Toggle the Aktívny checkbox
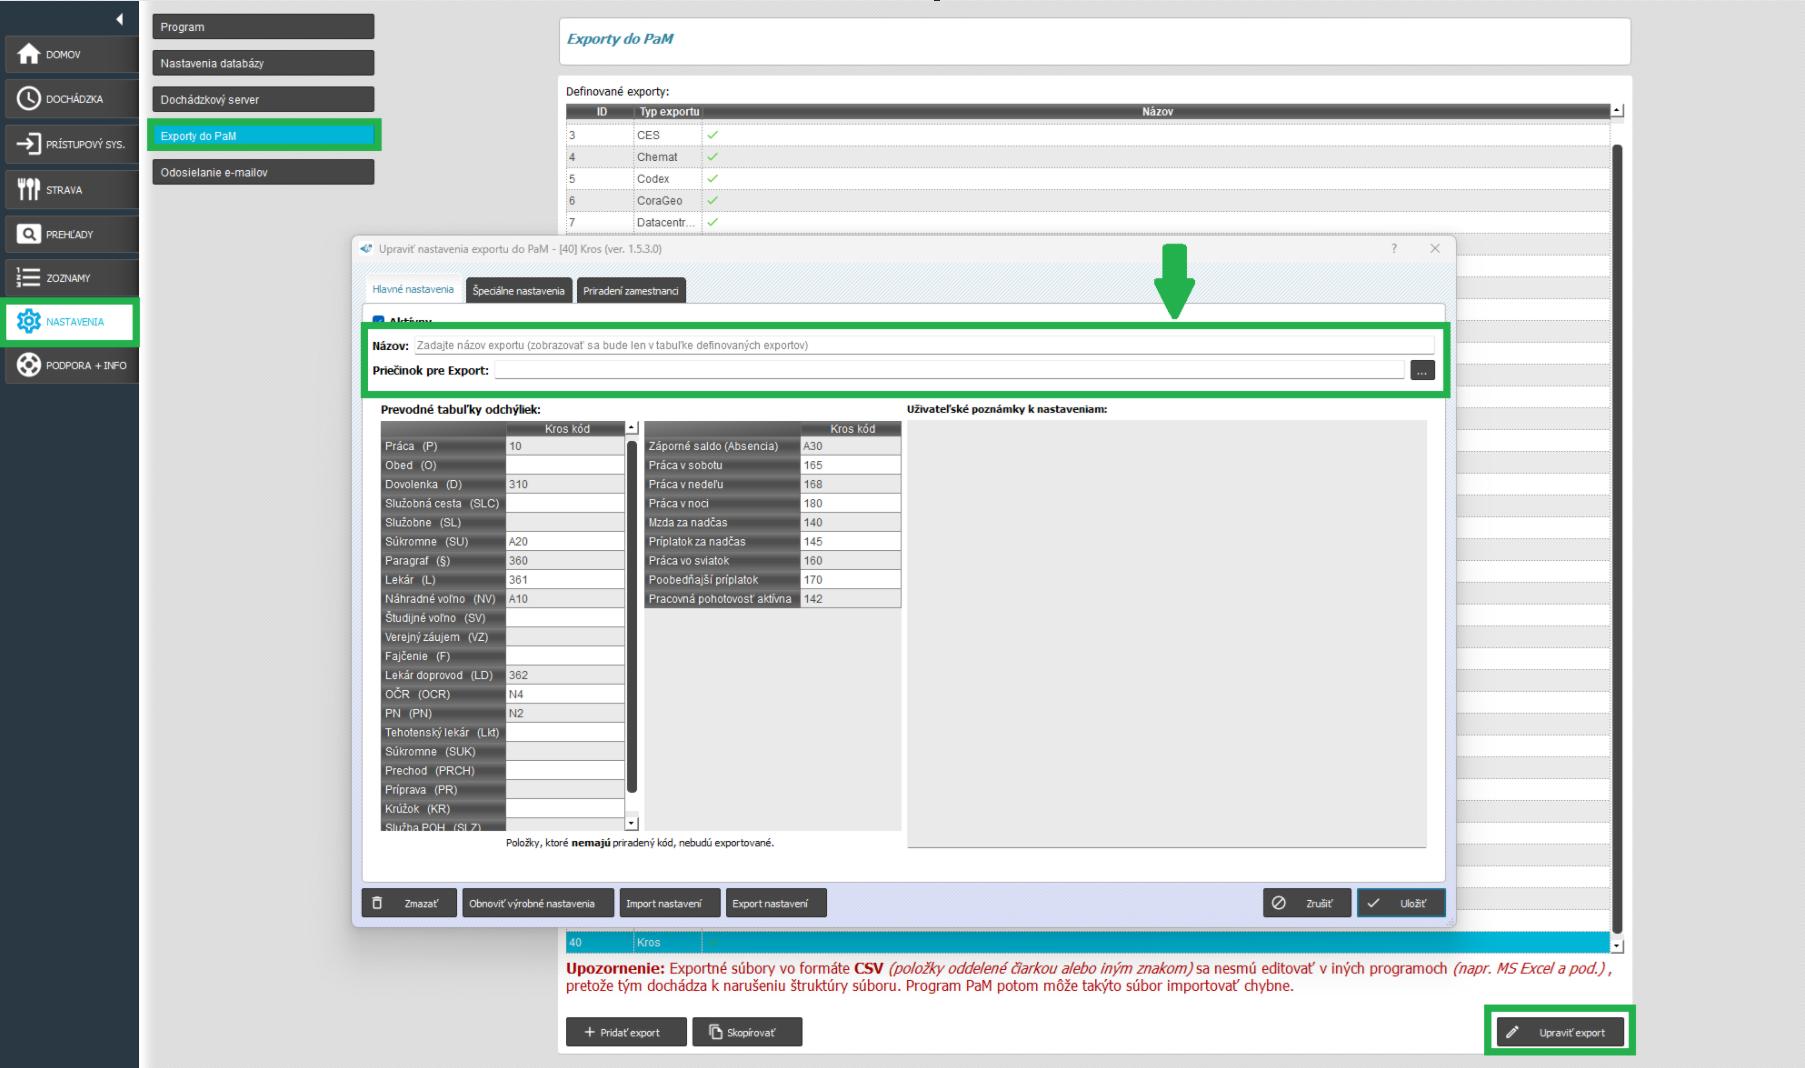1805x1068 pixels. coord(379,321)
